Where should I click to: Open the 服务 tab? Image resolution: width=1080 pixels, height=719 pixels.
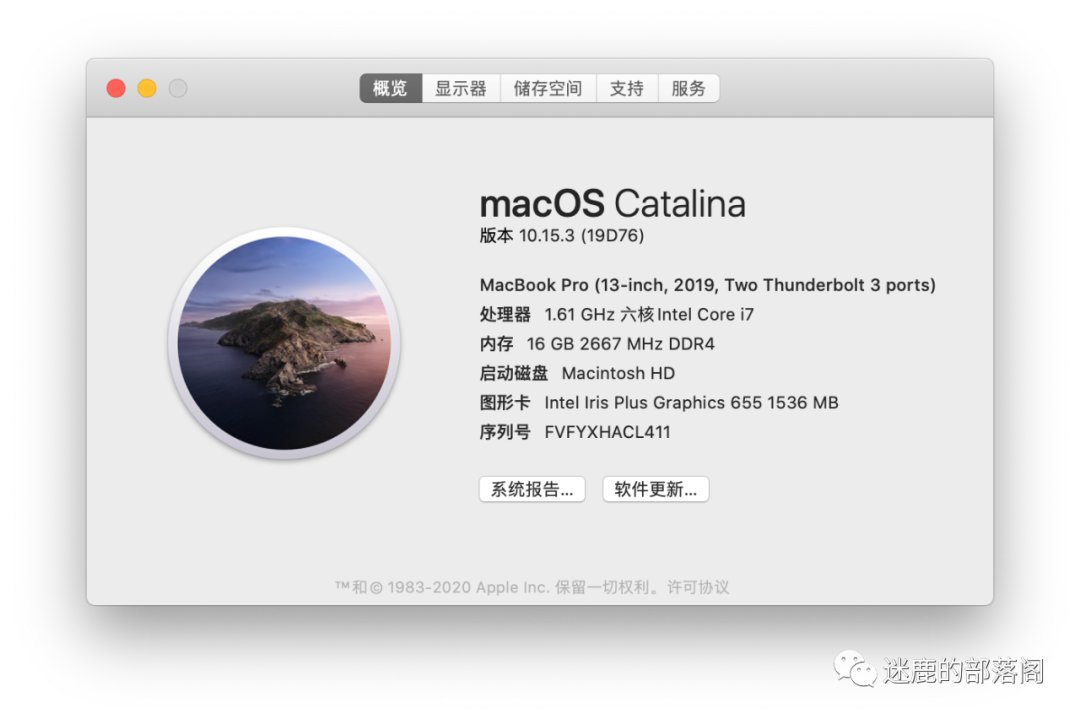coord(689,88)
